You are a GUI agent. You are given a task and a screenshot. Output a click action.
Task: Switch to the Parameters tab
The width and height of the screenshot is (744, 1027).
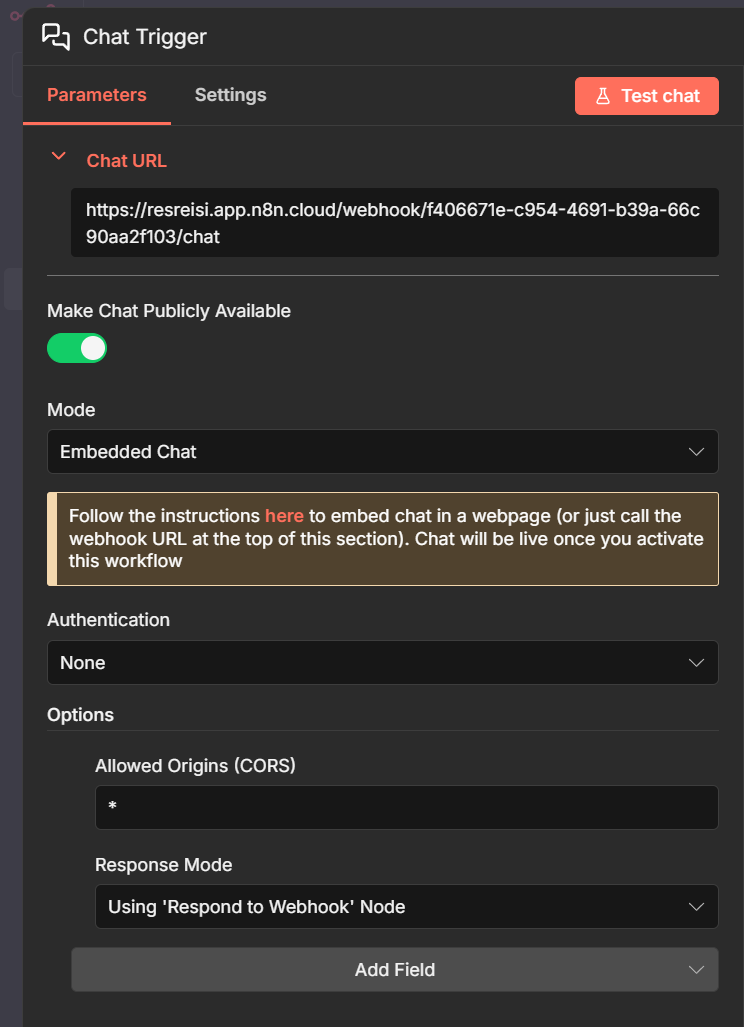click(x=97, y=95)
